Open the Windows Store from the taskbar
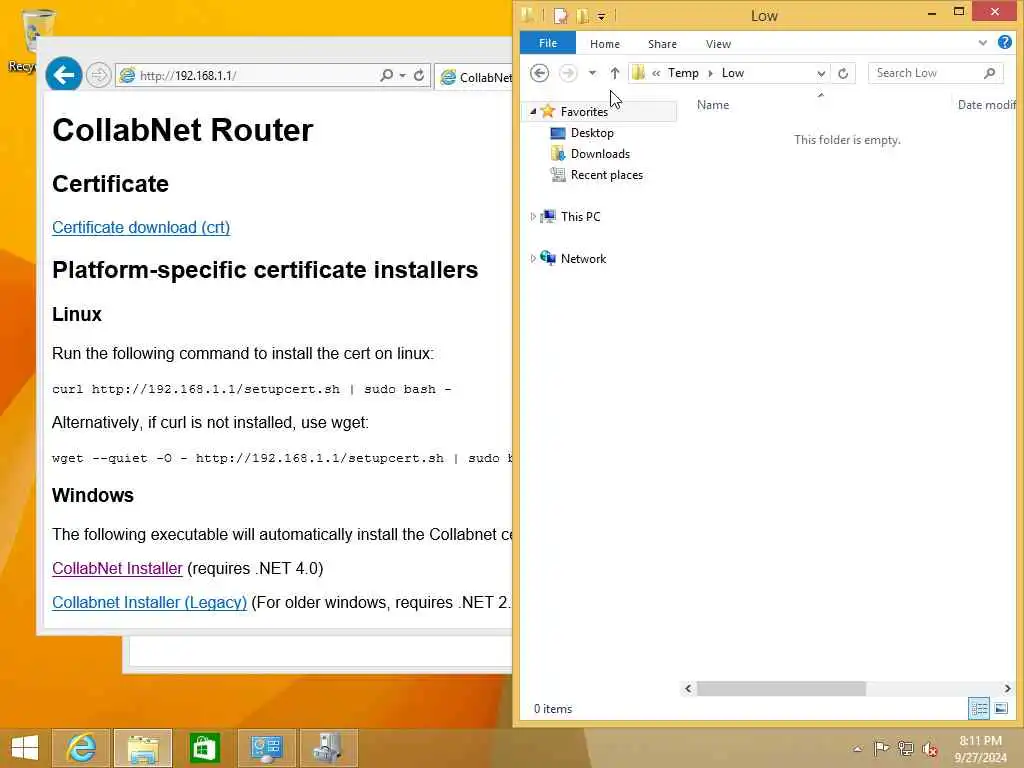This screenshot has width=1024, height=768. 204,748
